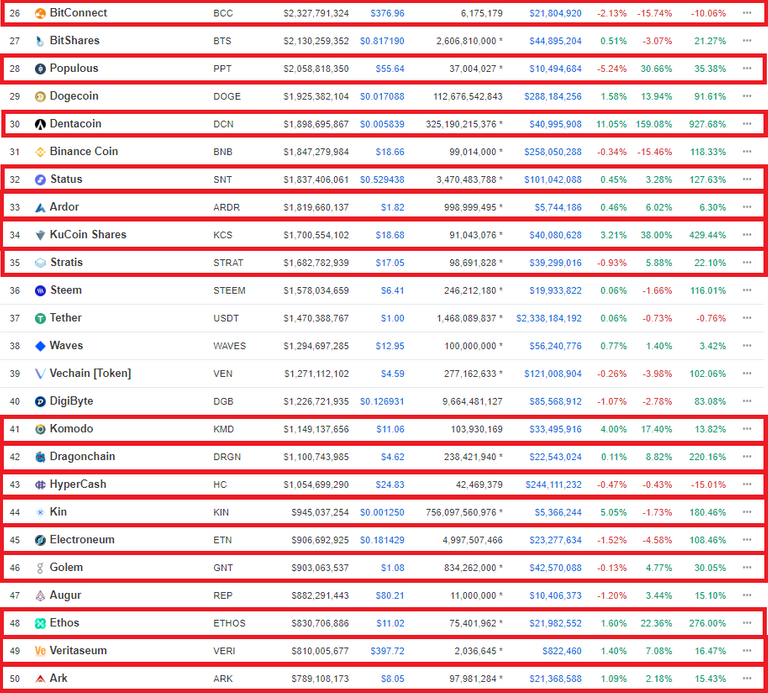
Task: Click the Dragonchain logo icon
Action: (x=40, y=457)
